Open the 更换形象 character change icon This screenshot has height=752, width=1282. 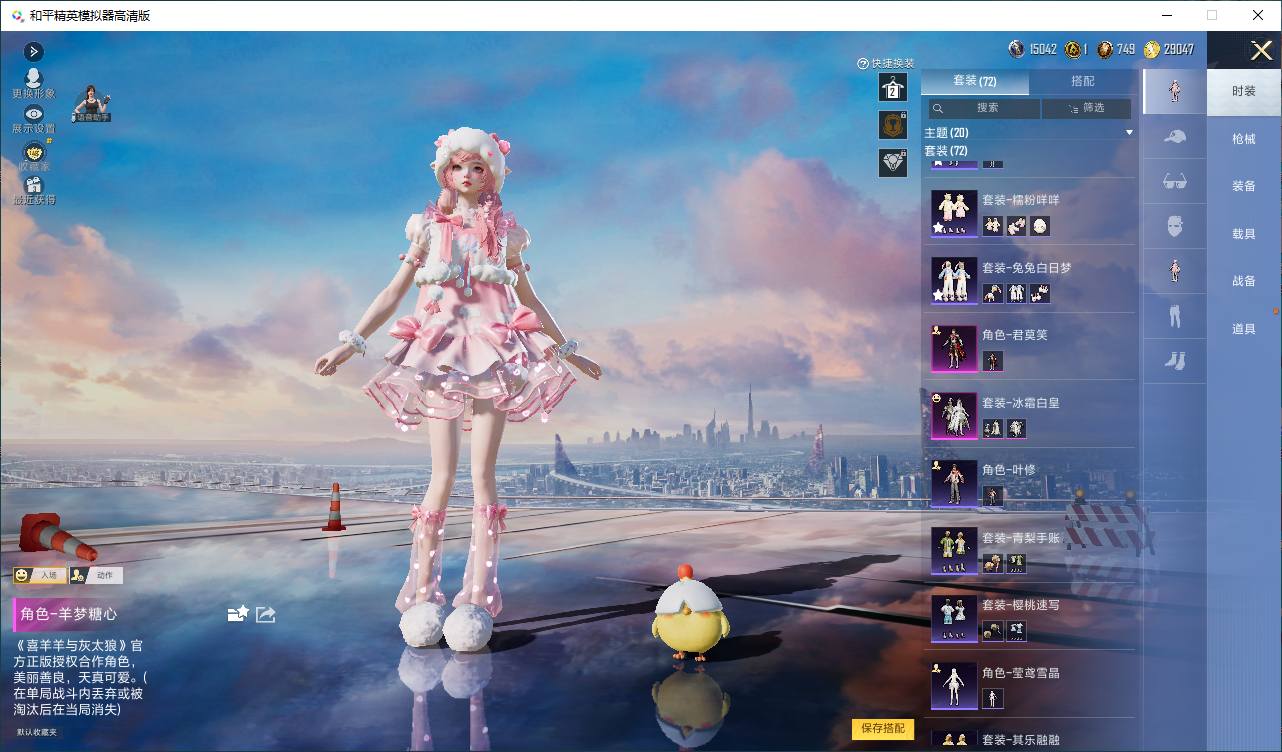tap(33, 79)
